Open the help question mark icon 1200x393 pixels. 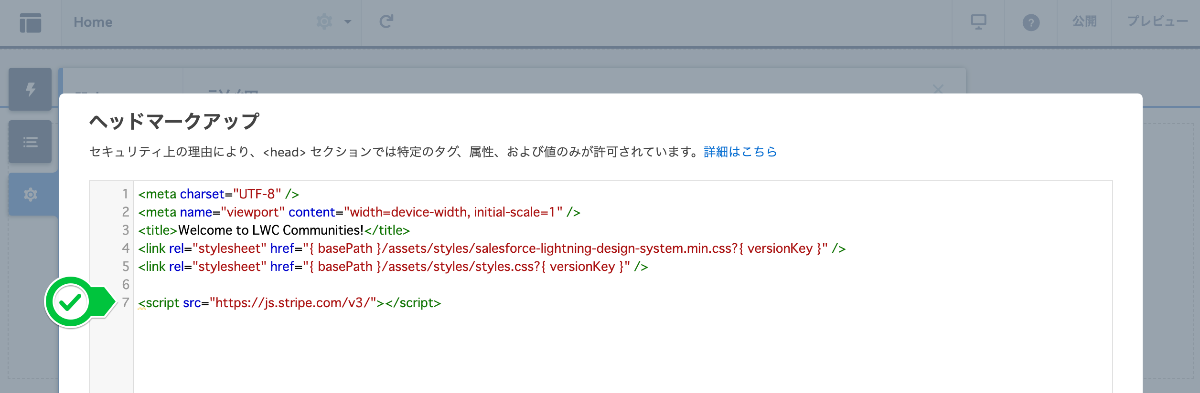point(1031,22)
